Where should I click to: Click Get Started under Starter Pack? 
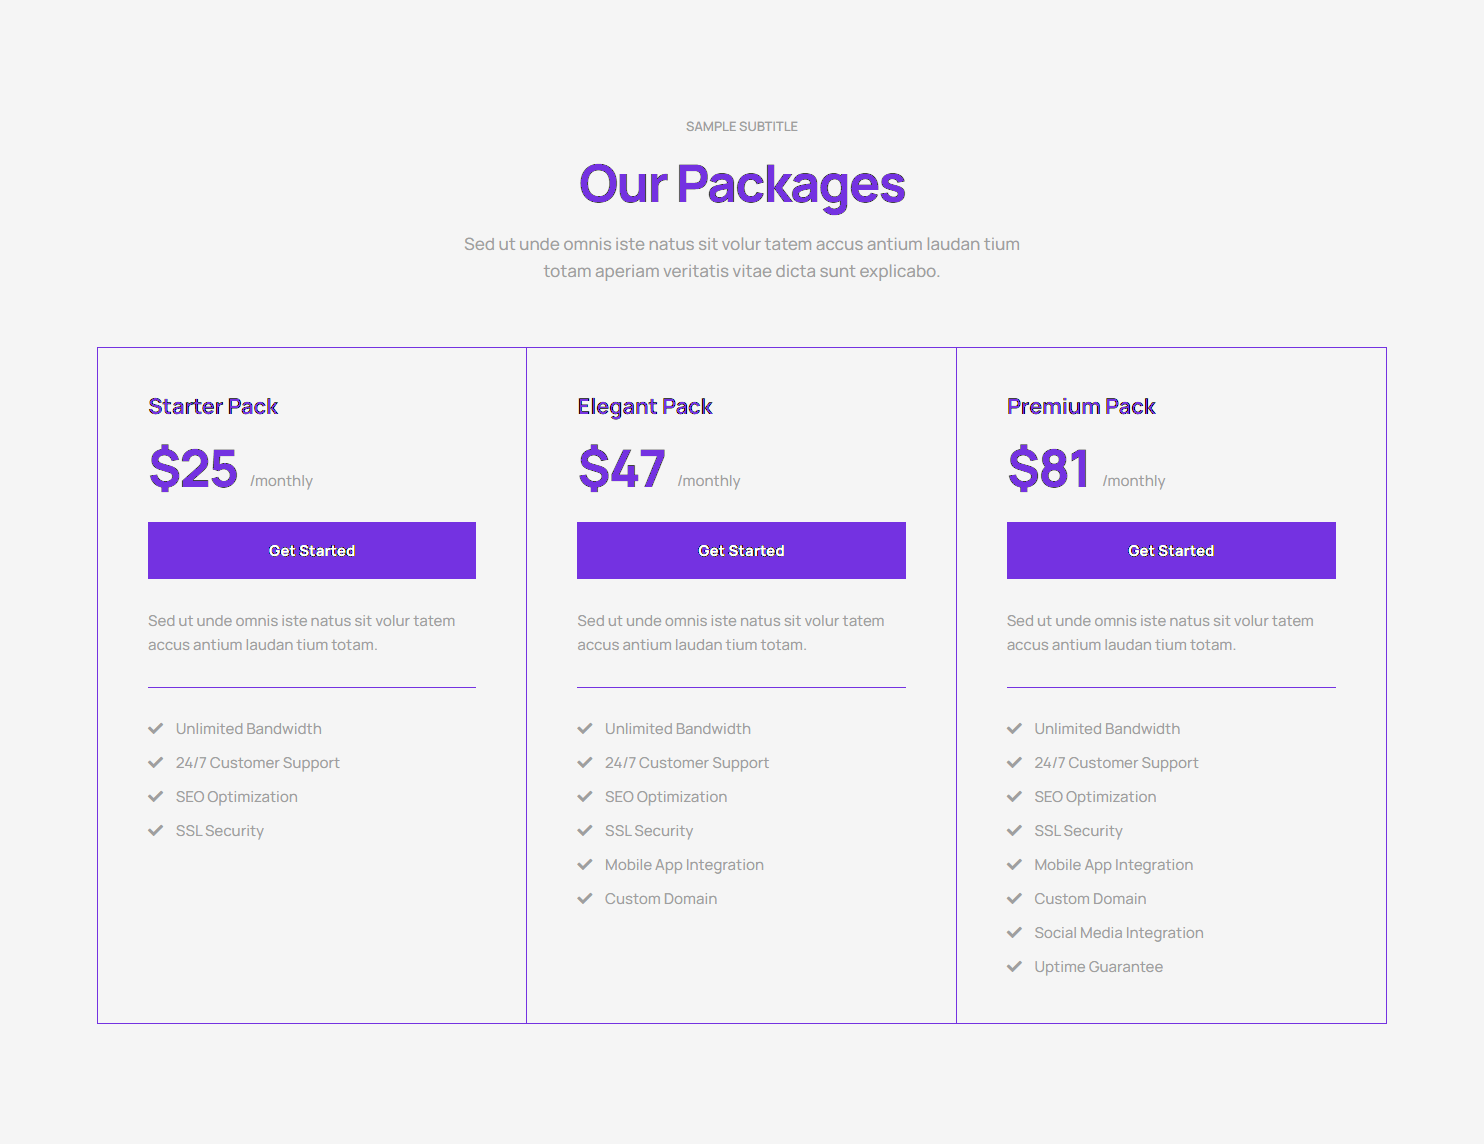(x=312, y=551)
